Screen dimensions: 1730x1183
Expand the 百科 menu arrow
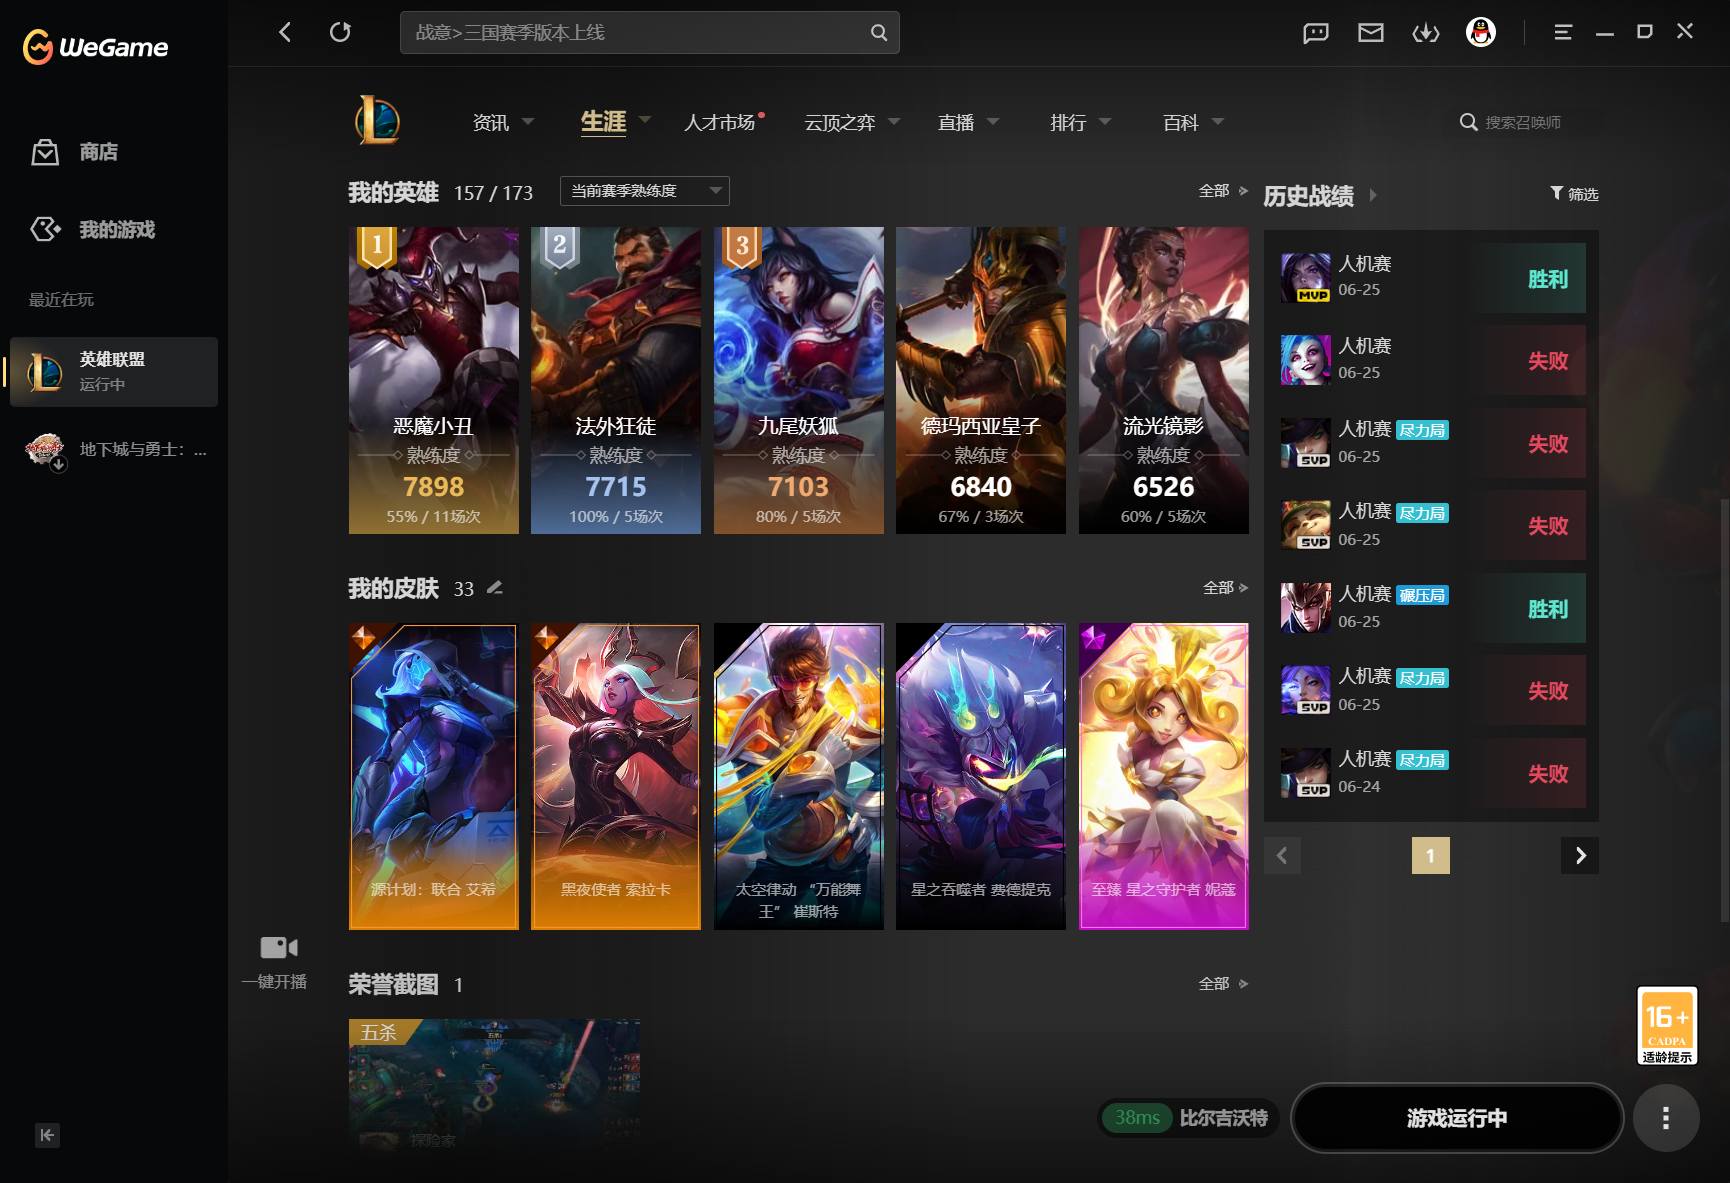pos(1218,121)
